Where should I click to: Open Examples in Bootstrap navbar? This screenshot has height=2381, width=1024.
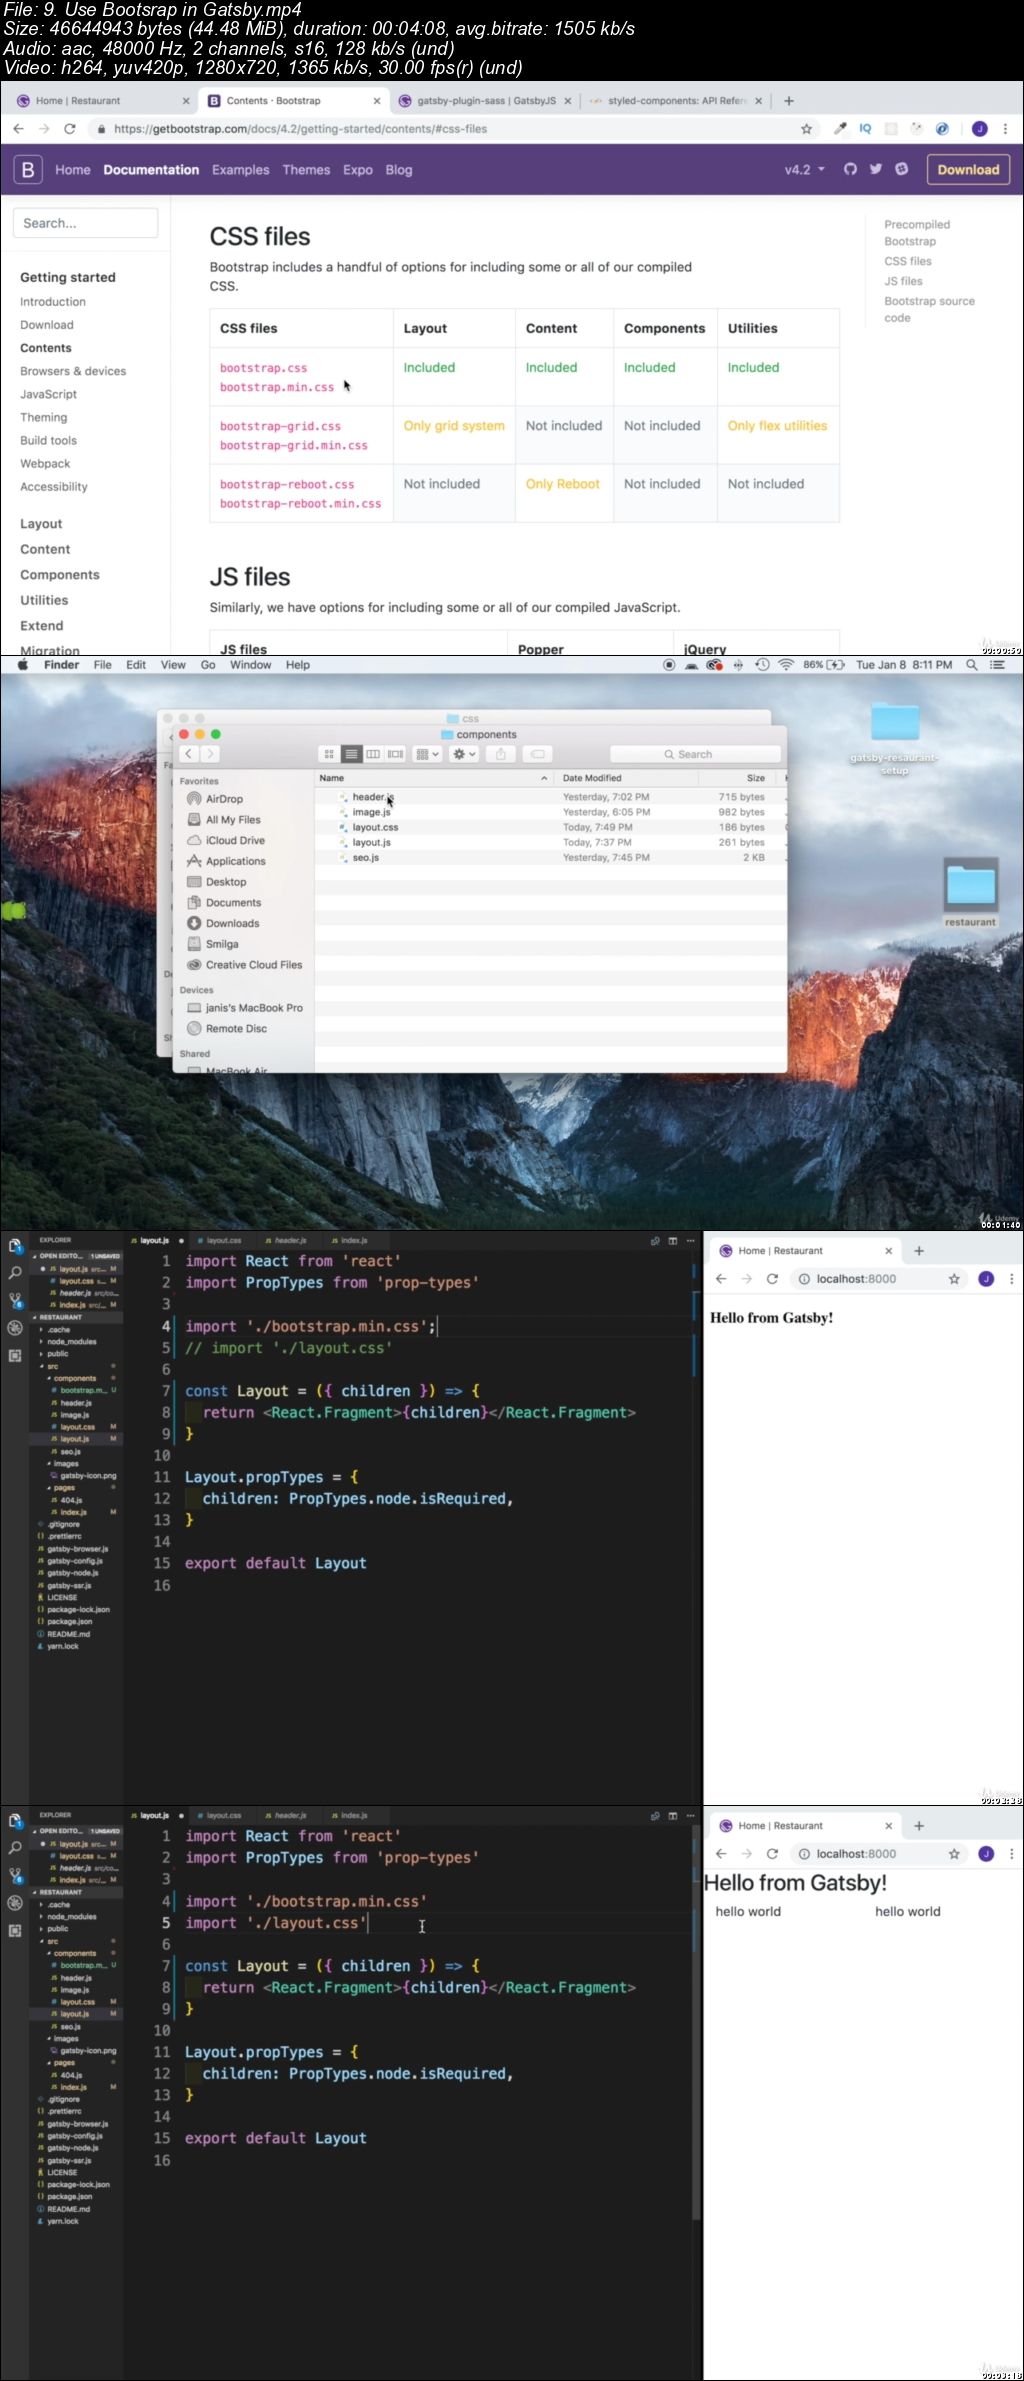click(x=240, y=170)
